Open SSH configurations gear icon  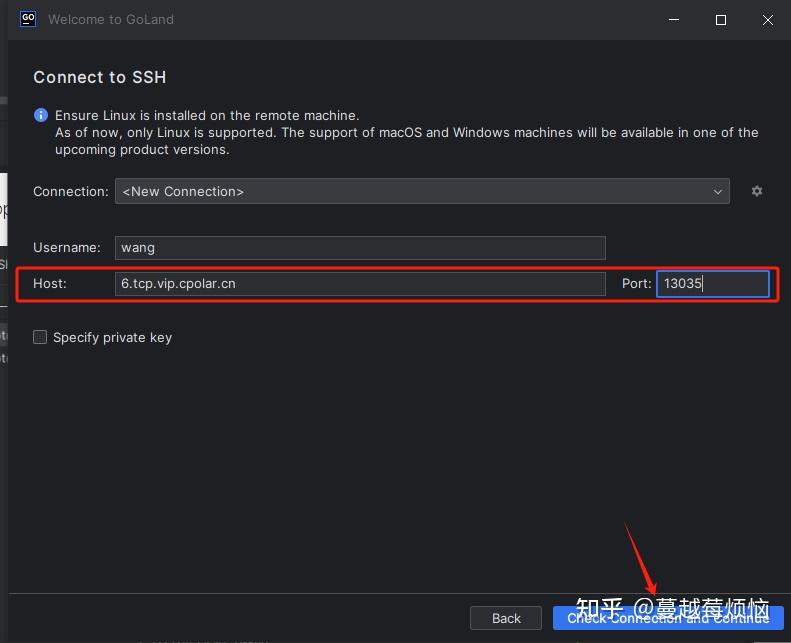pos(756,191)
